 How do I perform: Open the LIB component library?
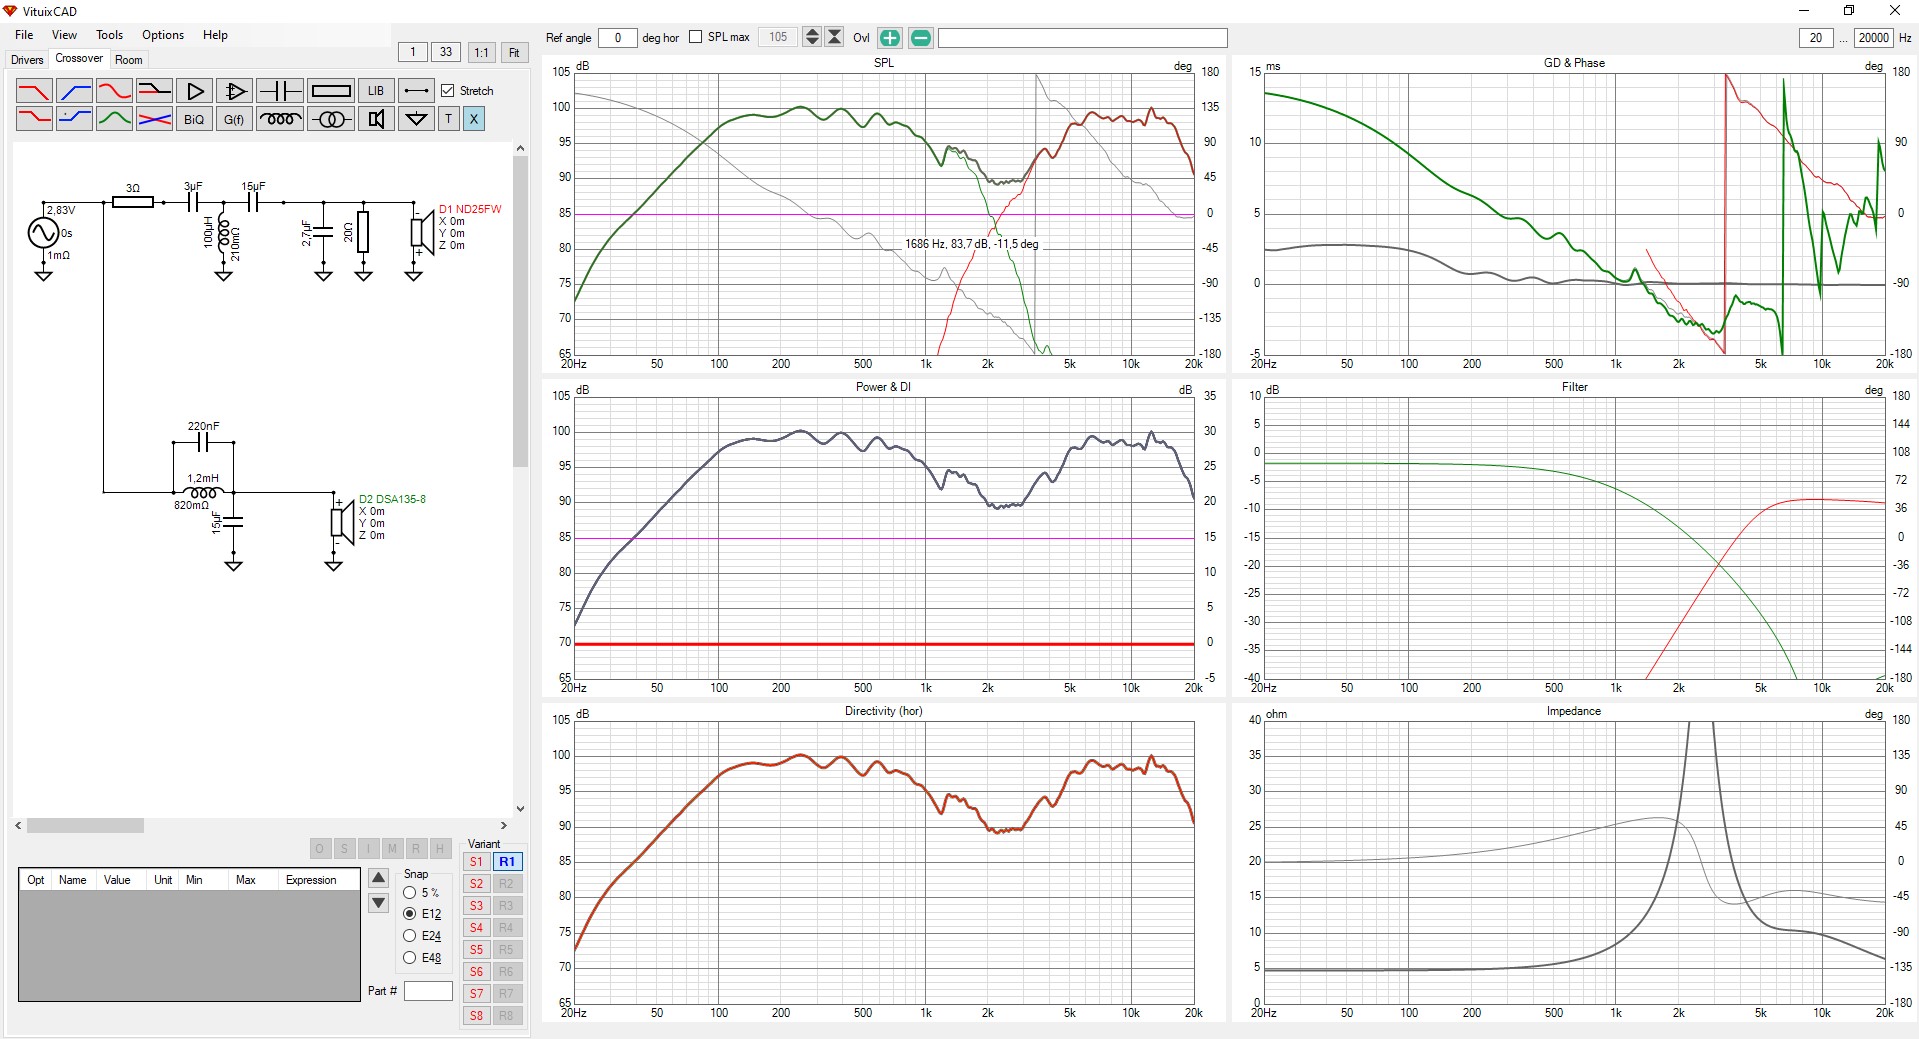(x=376, y=91)
